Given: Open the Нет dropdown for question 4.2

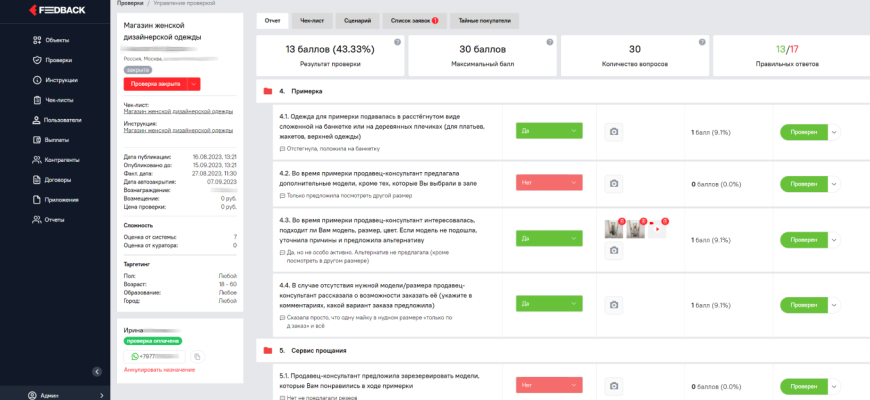Looking at the screenshot, I should pyautogui.click(x=549, y=183).
